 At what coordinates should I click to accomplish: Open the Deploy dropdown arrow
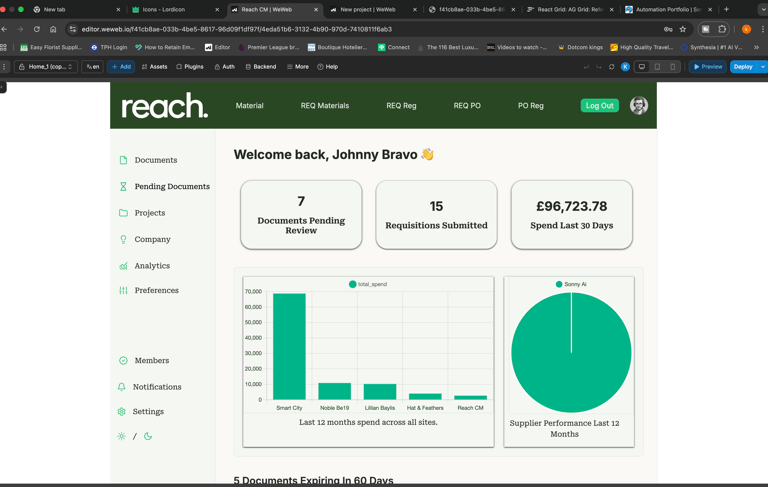pos(763,67)
